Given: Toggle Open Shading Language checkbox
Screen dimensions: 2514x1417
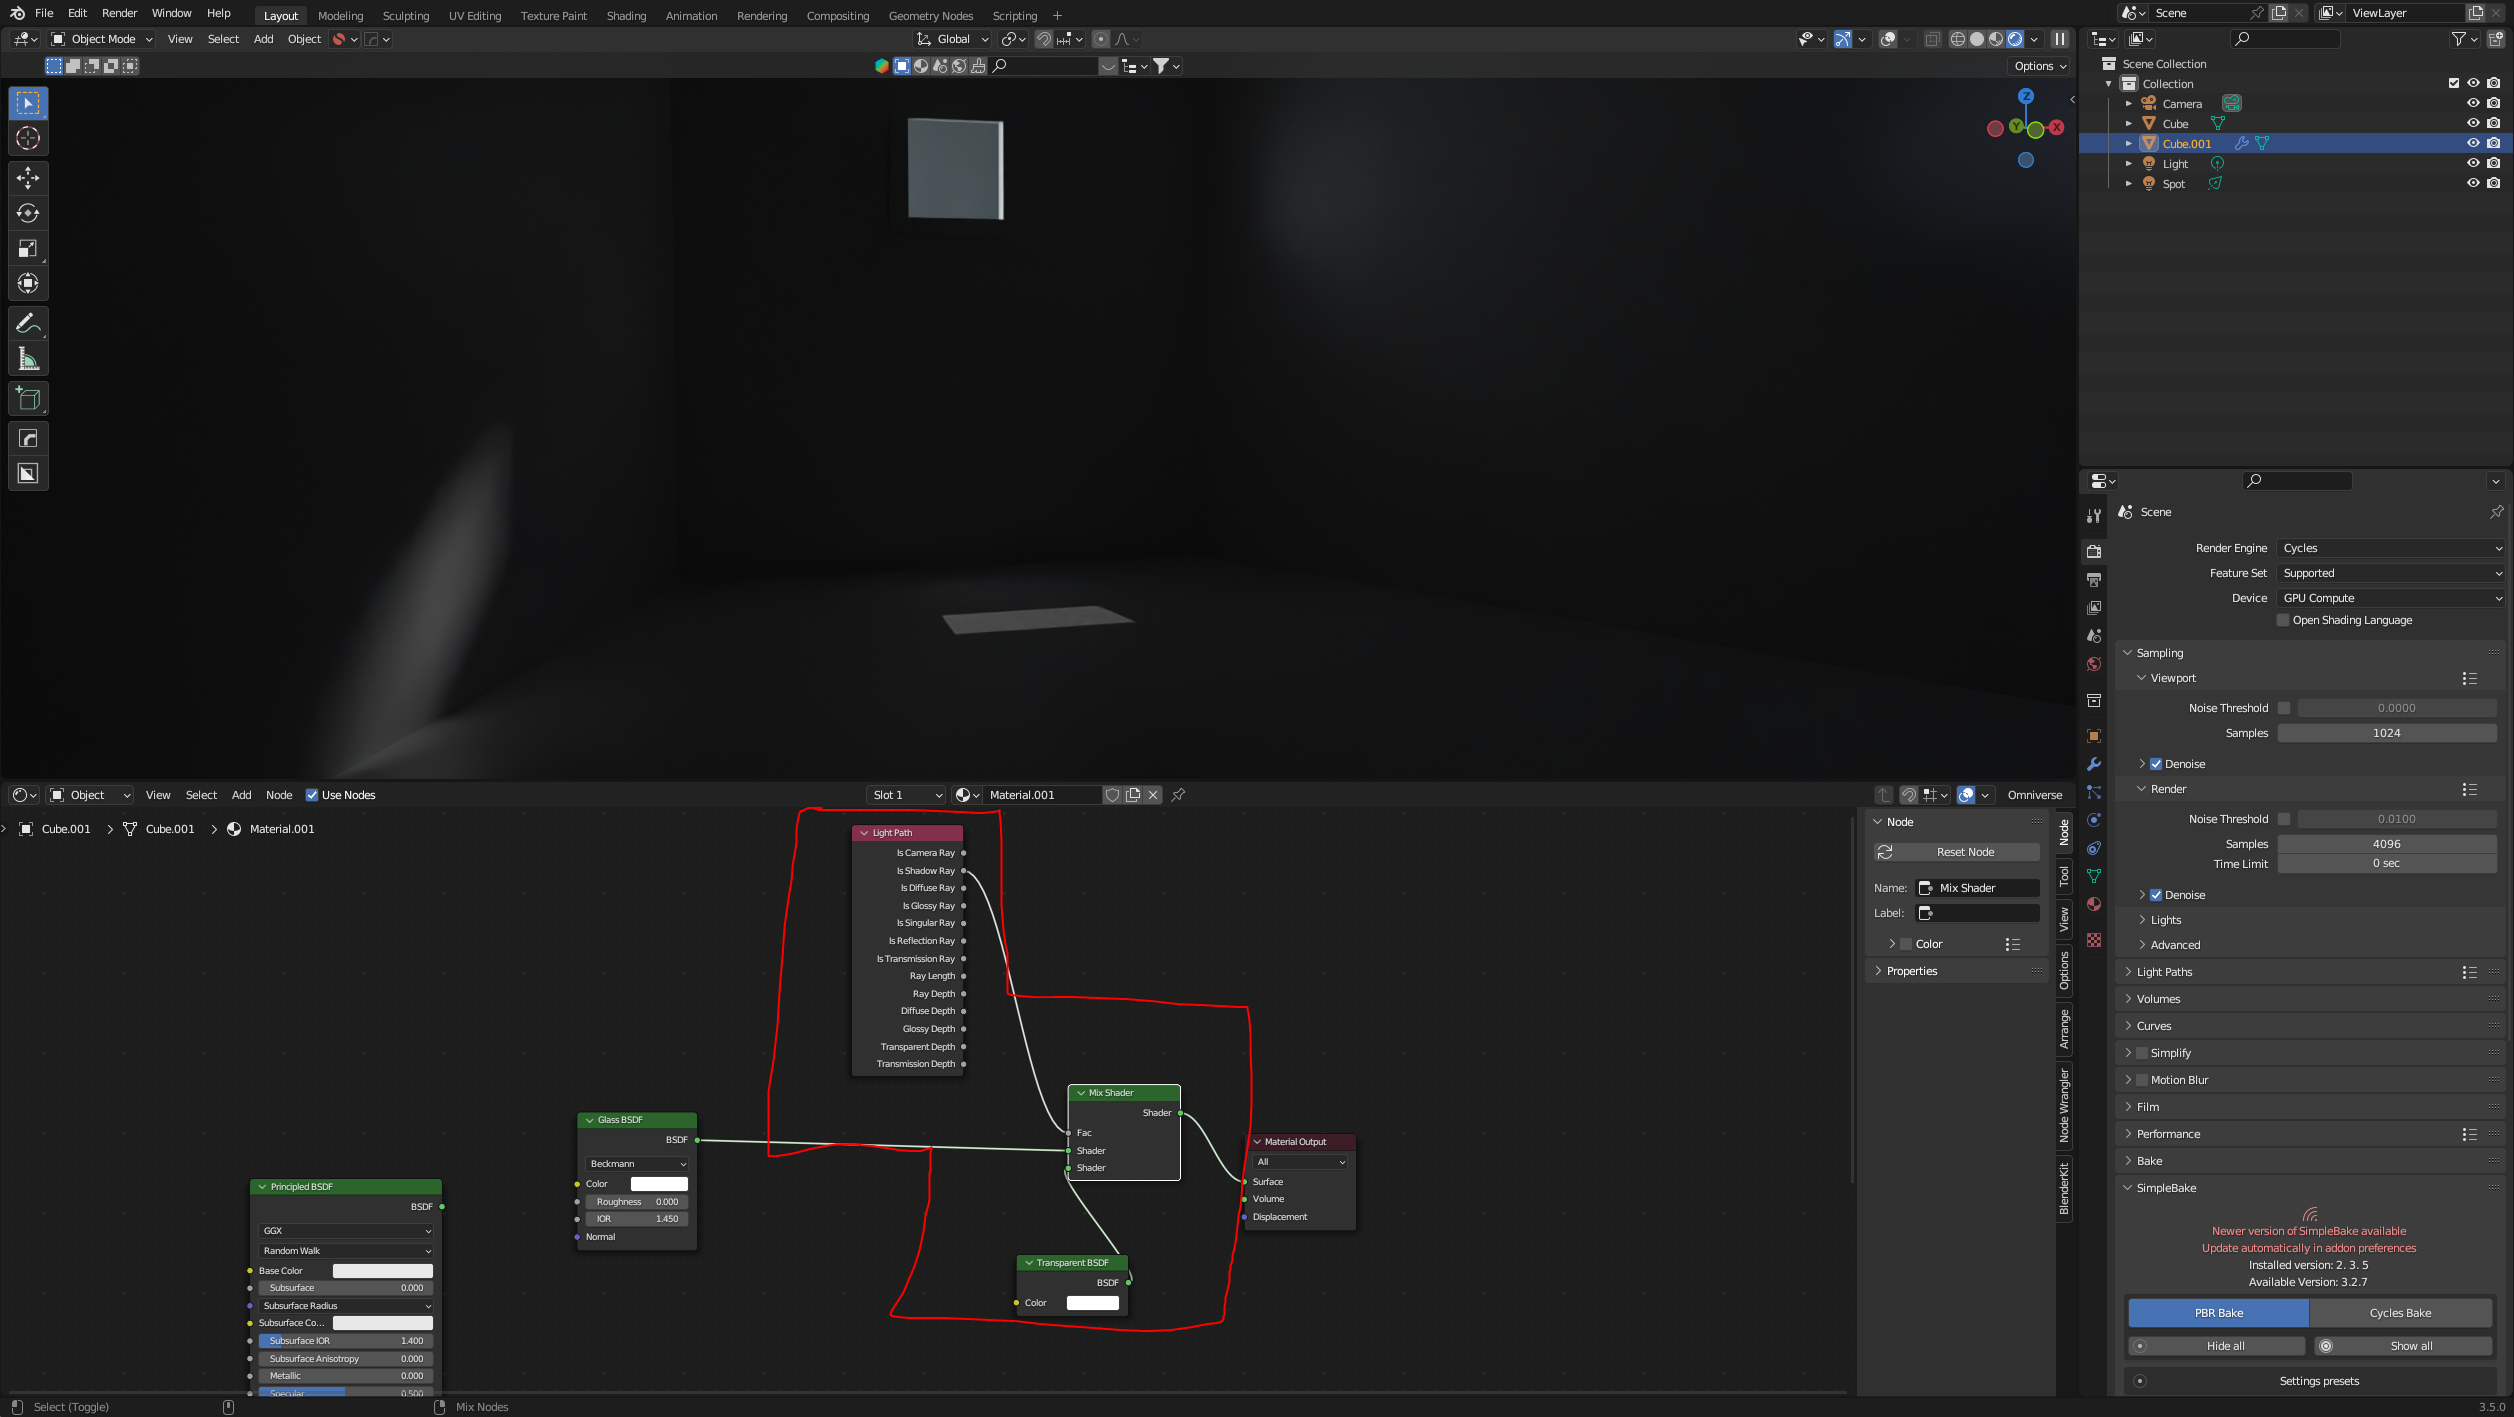Looking at the screenshot, I should [x=2283, y=620].
